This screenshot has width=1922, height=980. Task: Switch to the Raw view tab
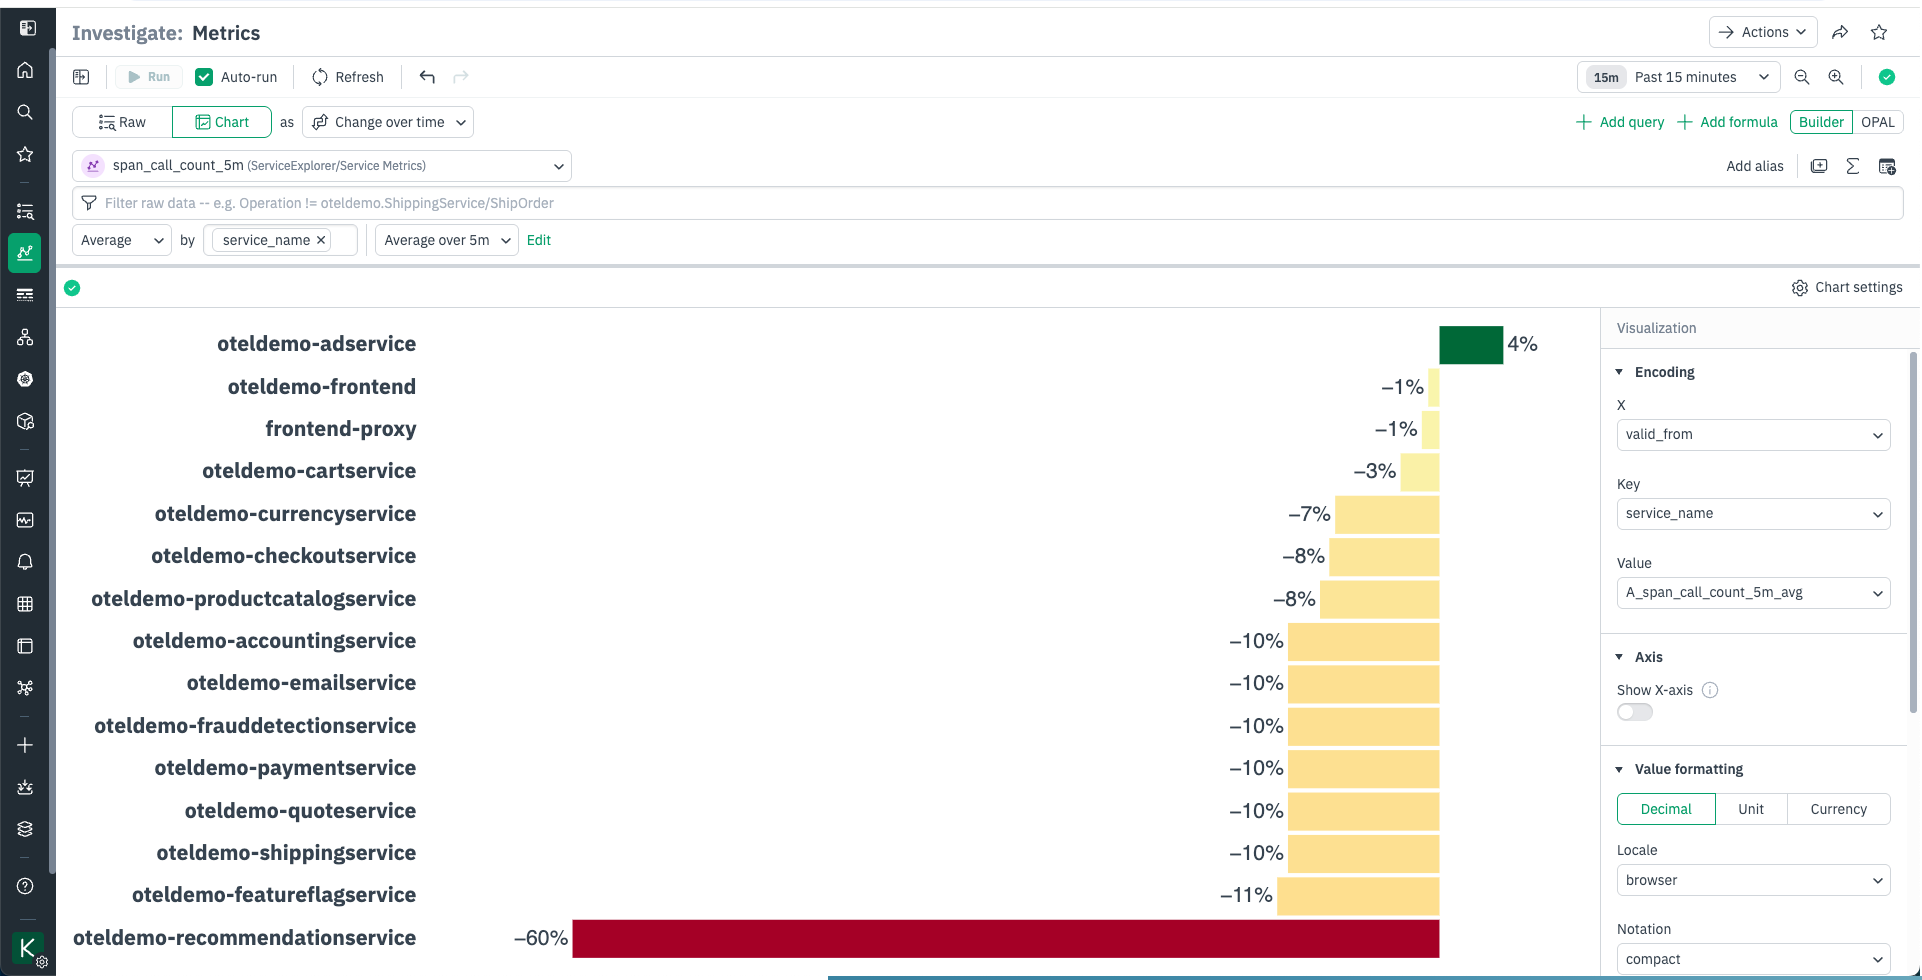(x=122, y=122)
